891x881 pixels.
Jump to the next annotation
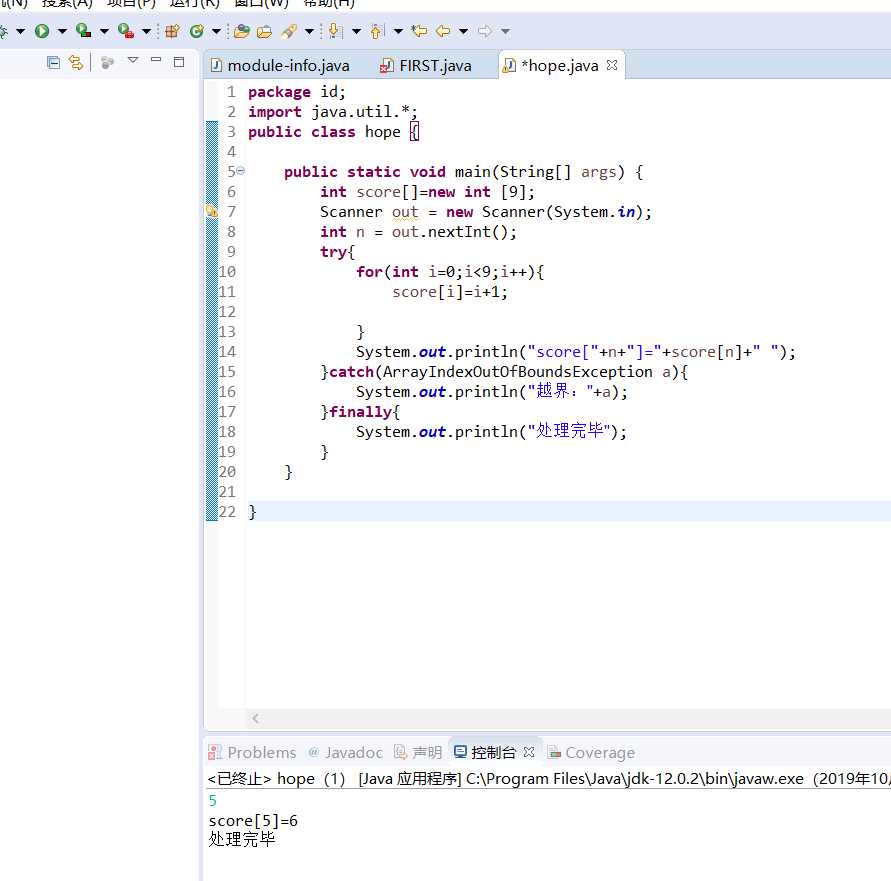pyautogui.click(x=335, y=31)
